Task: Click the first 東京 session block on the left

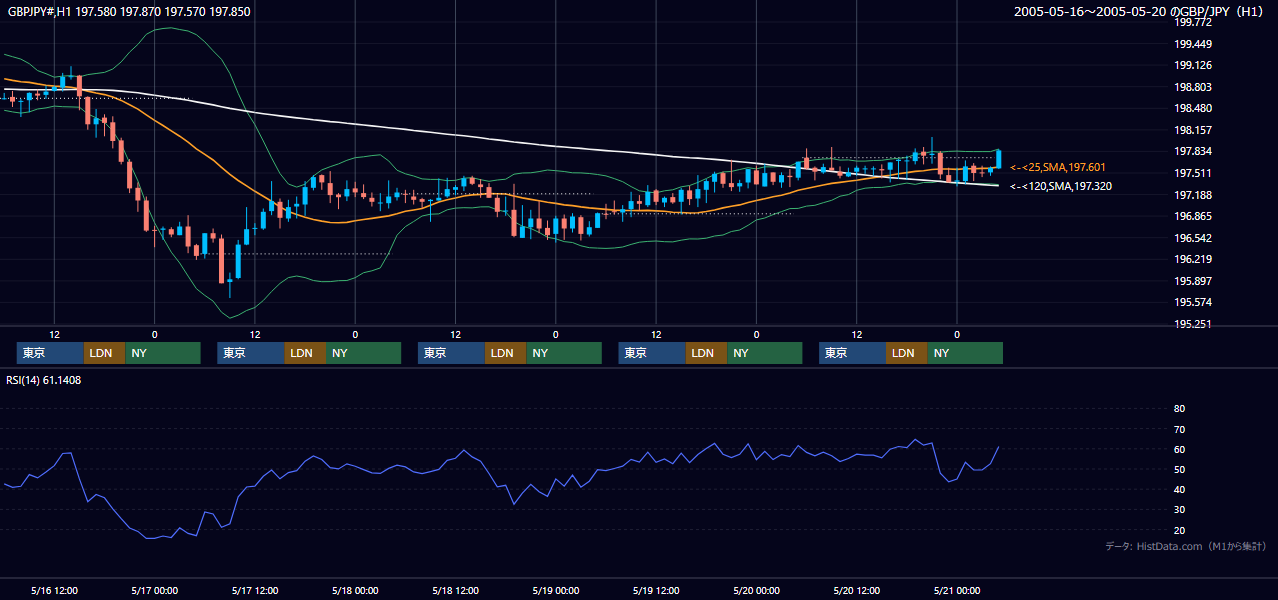Action: pos(50,353)
